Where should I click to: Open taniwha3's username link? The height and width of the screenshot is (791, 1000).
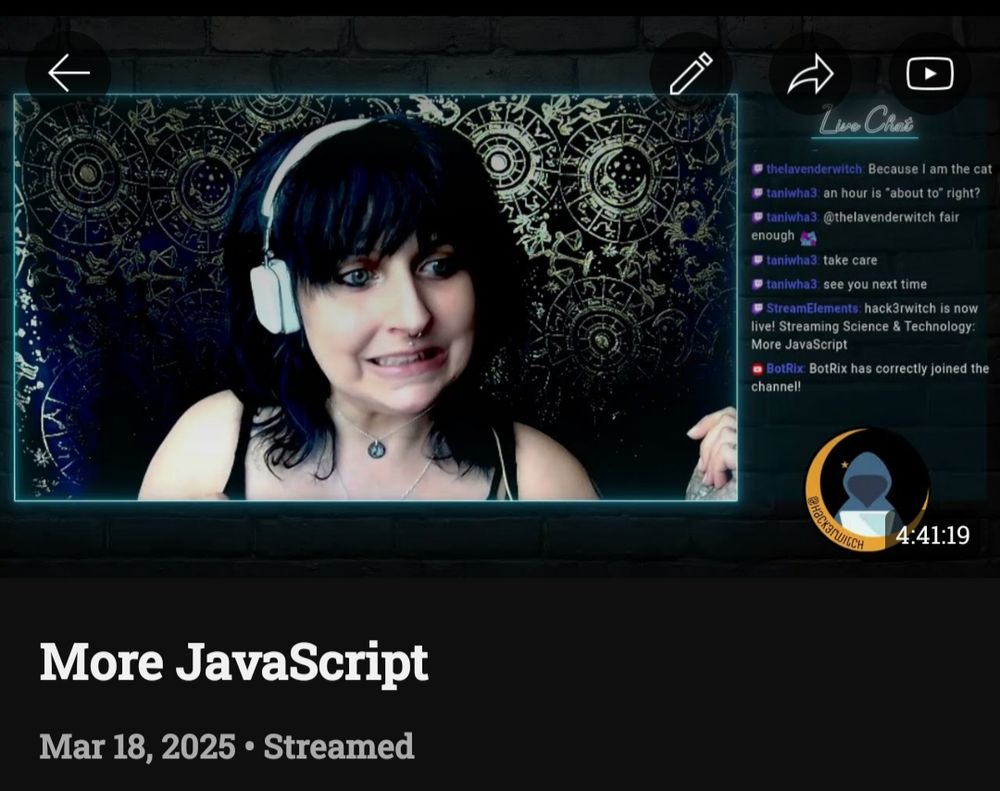tap(790, 192)
